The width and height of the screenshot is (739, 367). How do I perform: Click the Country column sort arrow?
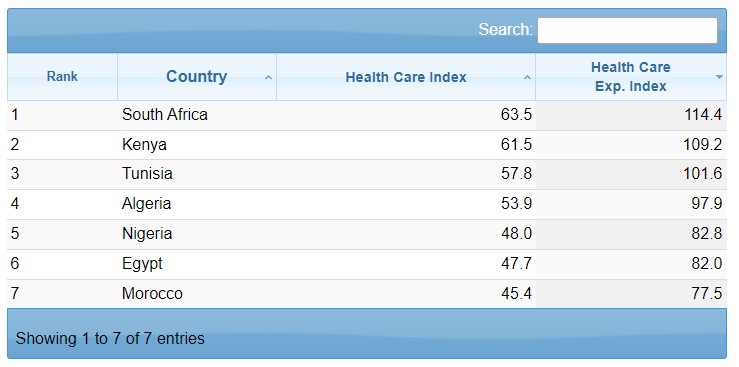click(x=268, y=77)
